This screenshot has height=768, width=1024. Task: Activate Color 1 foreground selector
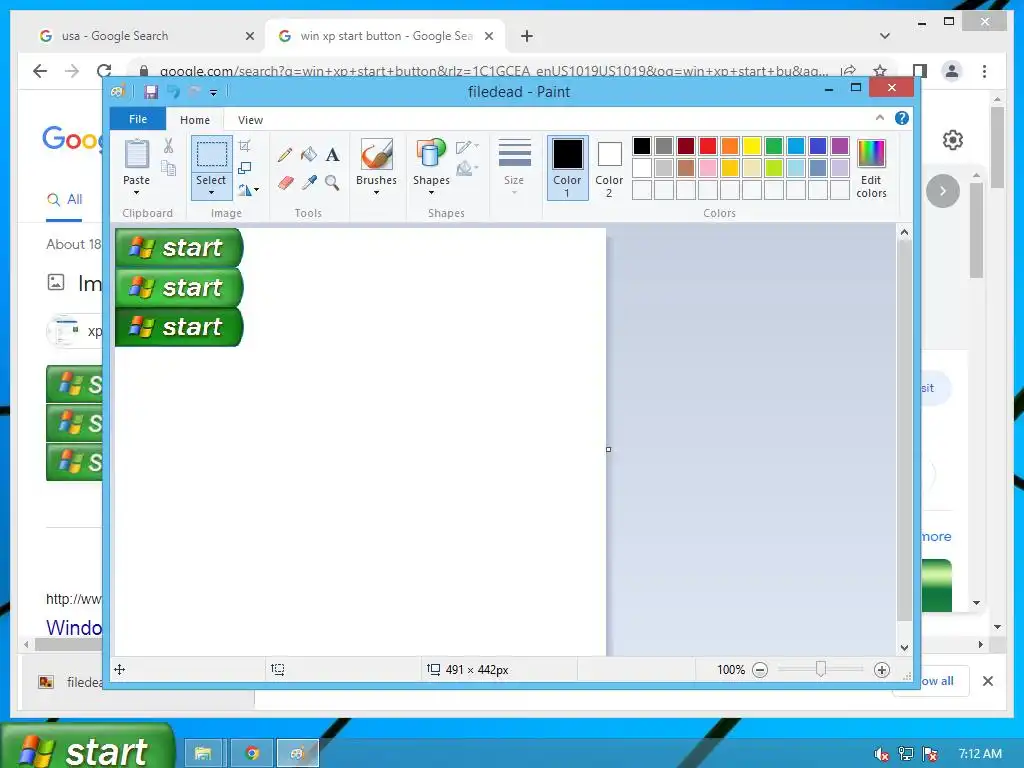(567, 168)
